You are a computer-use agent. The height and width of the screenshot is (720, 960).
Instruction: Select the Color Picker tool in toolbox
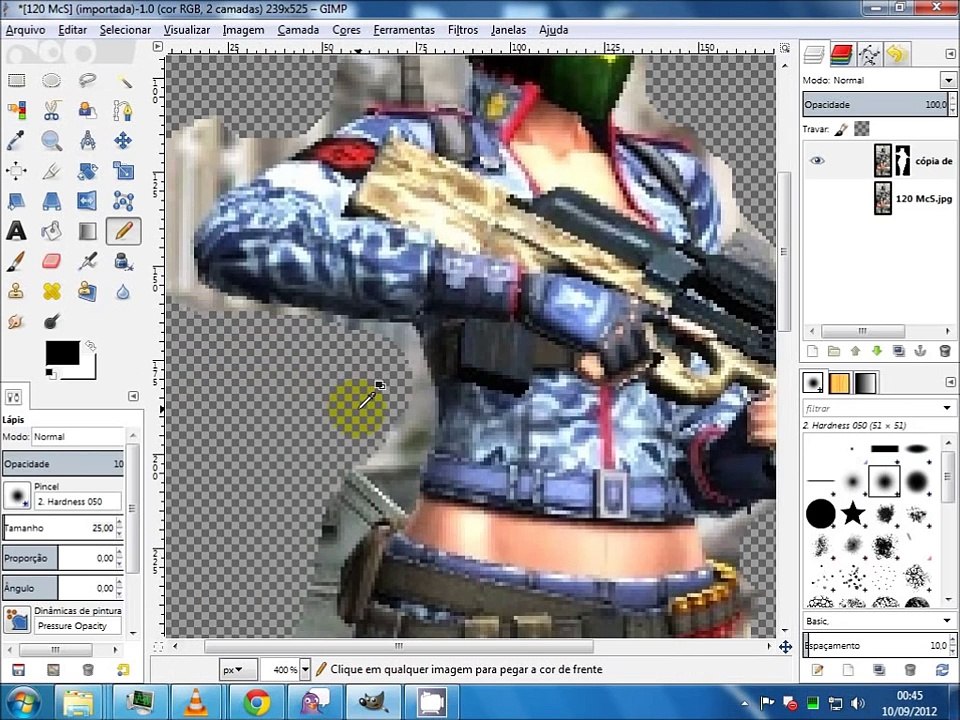point(17,140)
